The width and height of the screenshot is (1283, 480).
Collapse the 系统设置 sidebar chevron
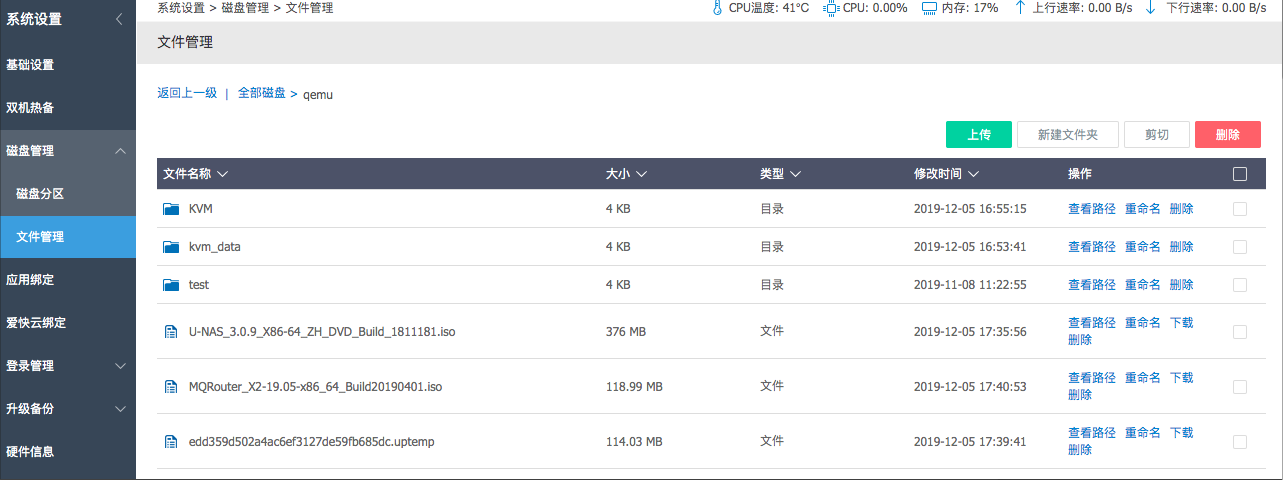tap(119, 19)
